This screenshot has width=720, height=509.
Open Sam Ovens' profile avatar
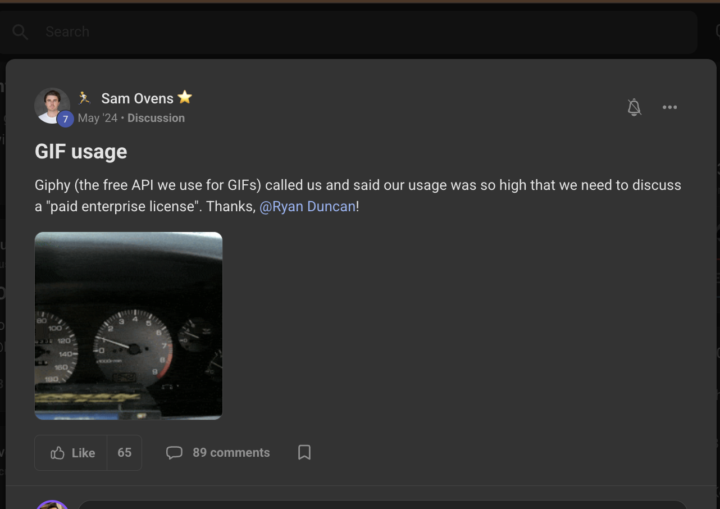(x=52, y=106)
